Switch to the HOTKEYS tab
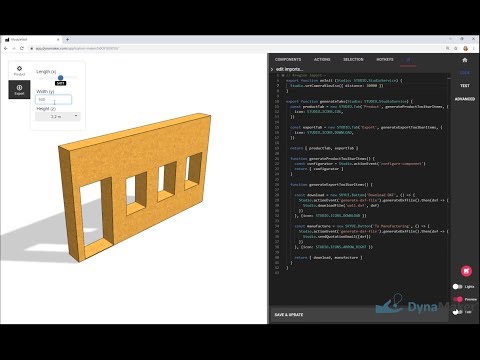 click(385, 59)
